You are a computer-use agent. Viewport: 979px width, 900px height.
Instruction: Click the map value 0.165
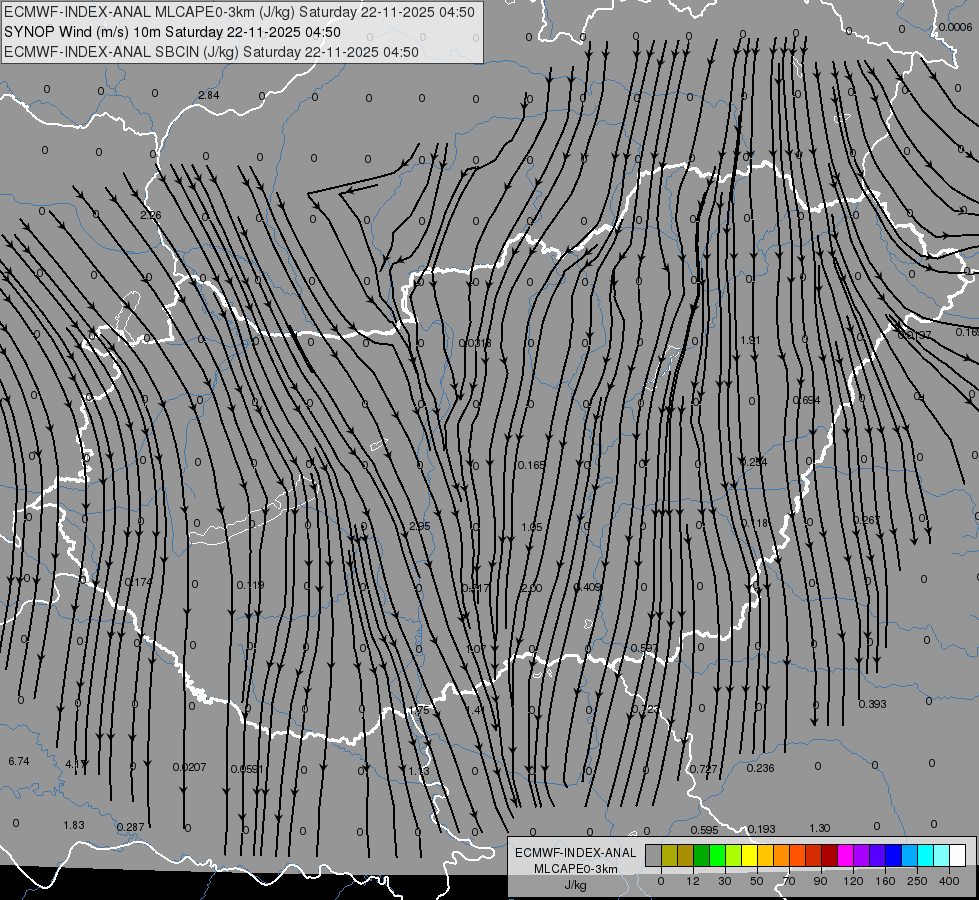[x=531, y=465]
